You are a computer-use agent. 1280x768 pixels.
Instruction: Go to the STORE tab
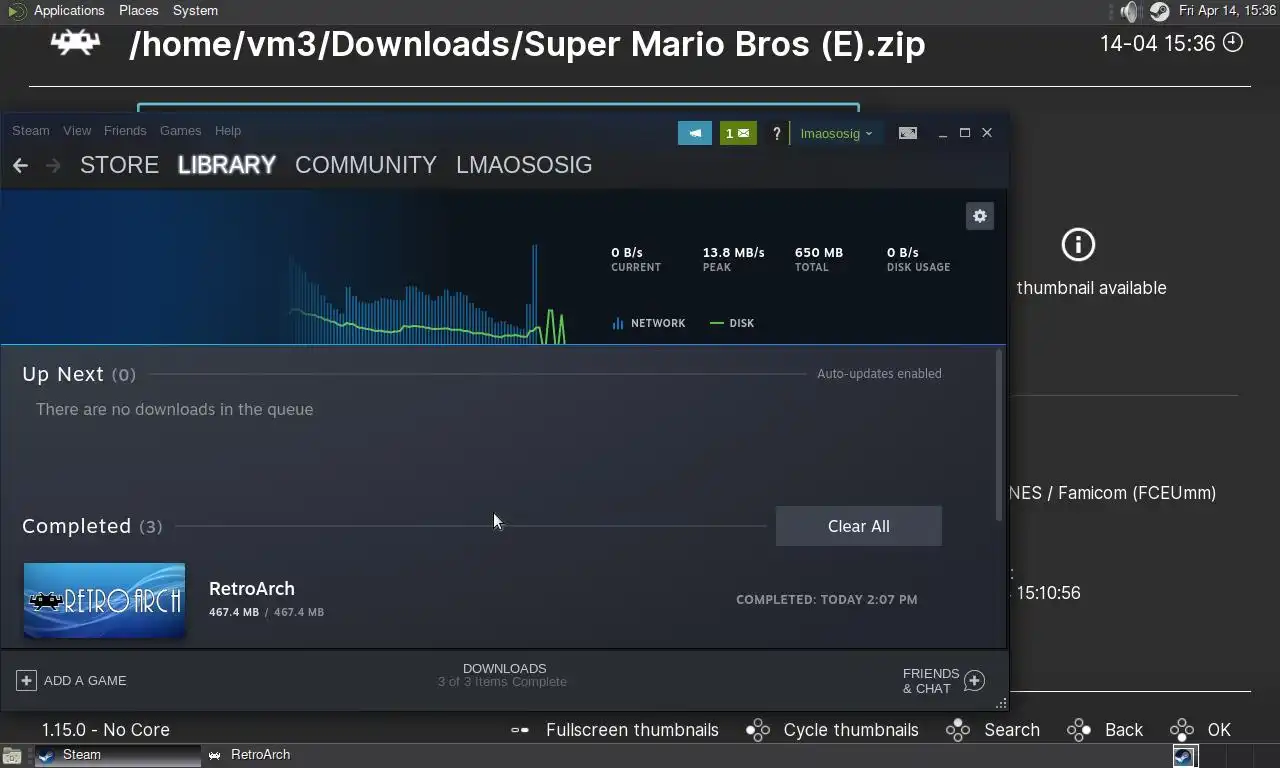(119, 165)
